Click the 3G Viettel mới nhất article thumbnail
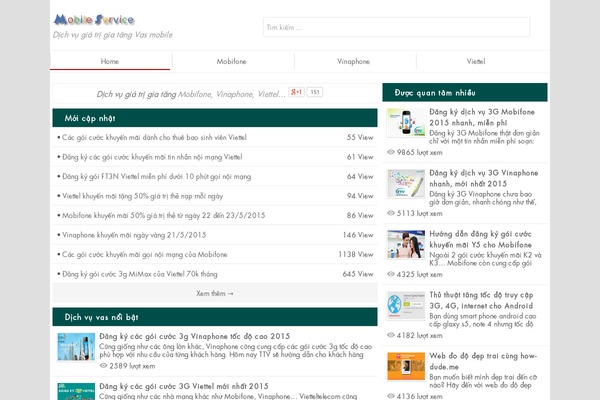Image resolution: width=600 pixels, height=400 pixels. coord(76,391)
